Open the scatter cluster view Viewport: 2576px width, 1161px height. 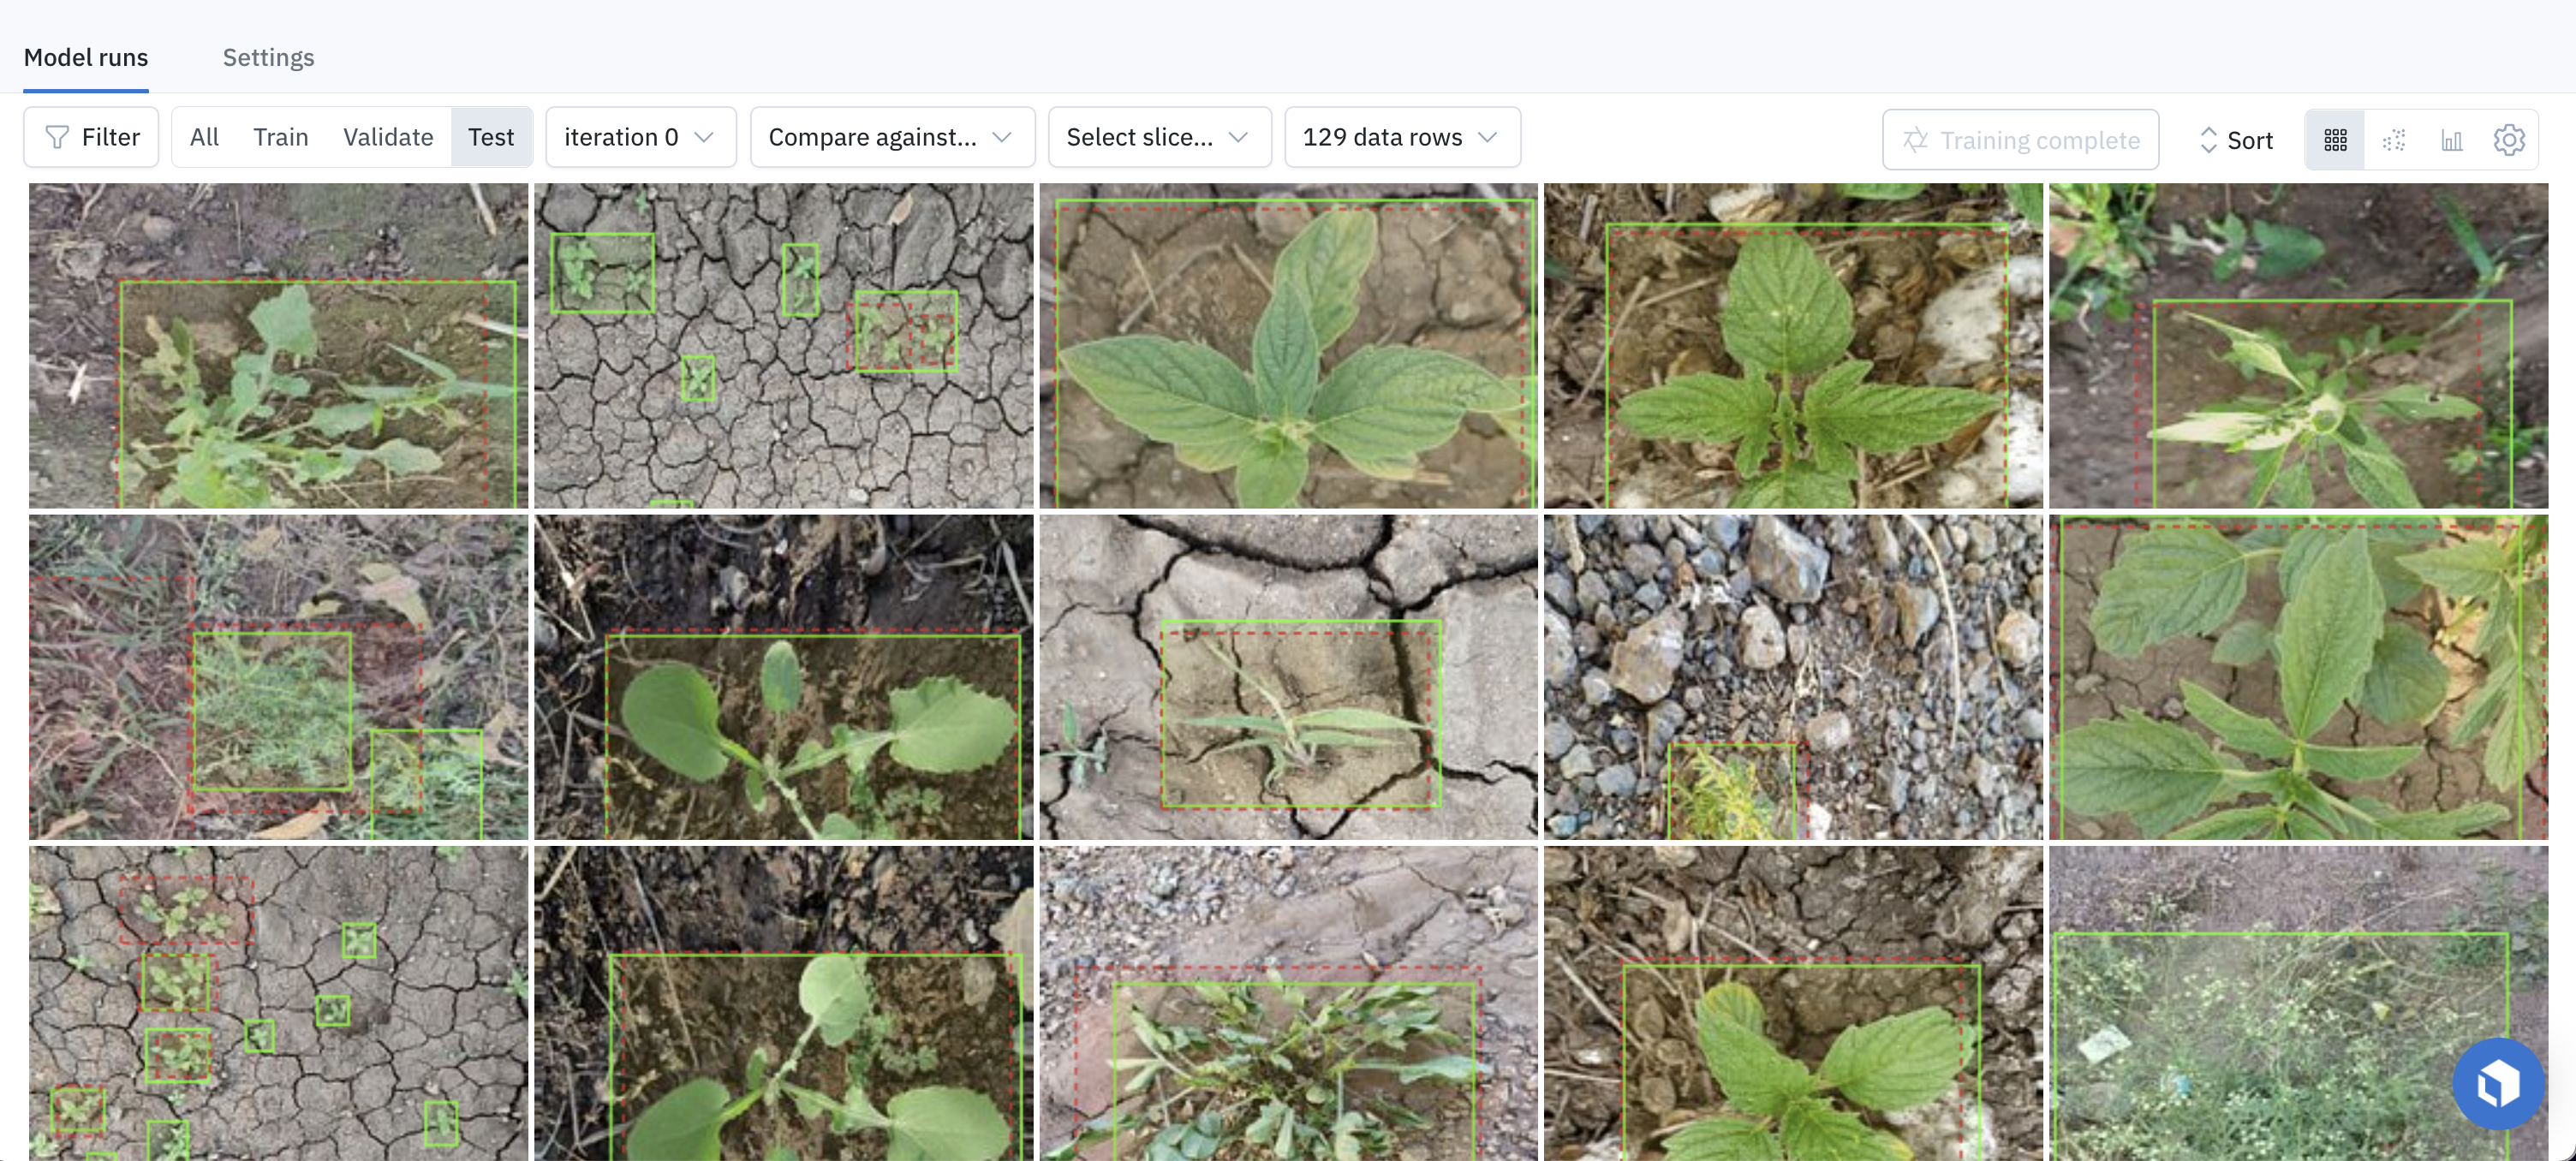[x=2393, y=140]
